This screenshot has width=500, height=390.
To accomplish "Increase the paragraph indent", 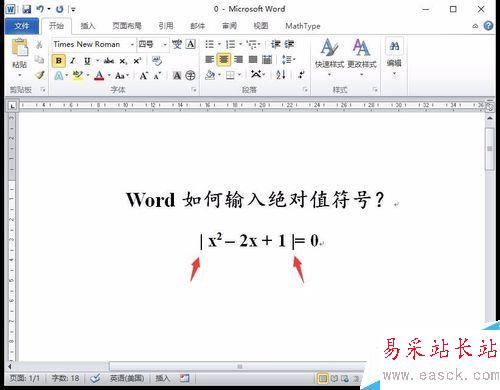I will pos(289,44).
